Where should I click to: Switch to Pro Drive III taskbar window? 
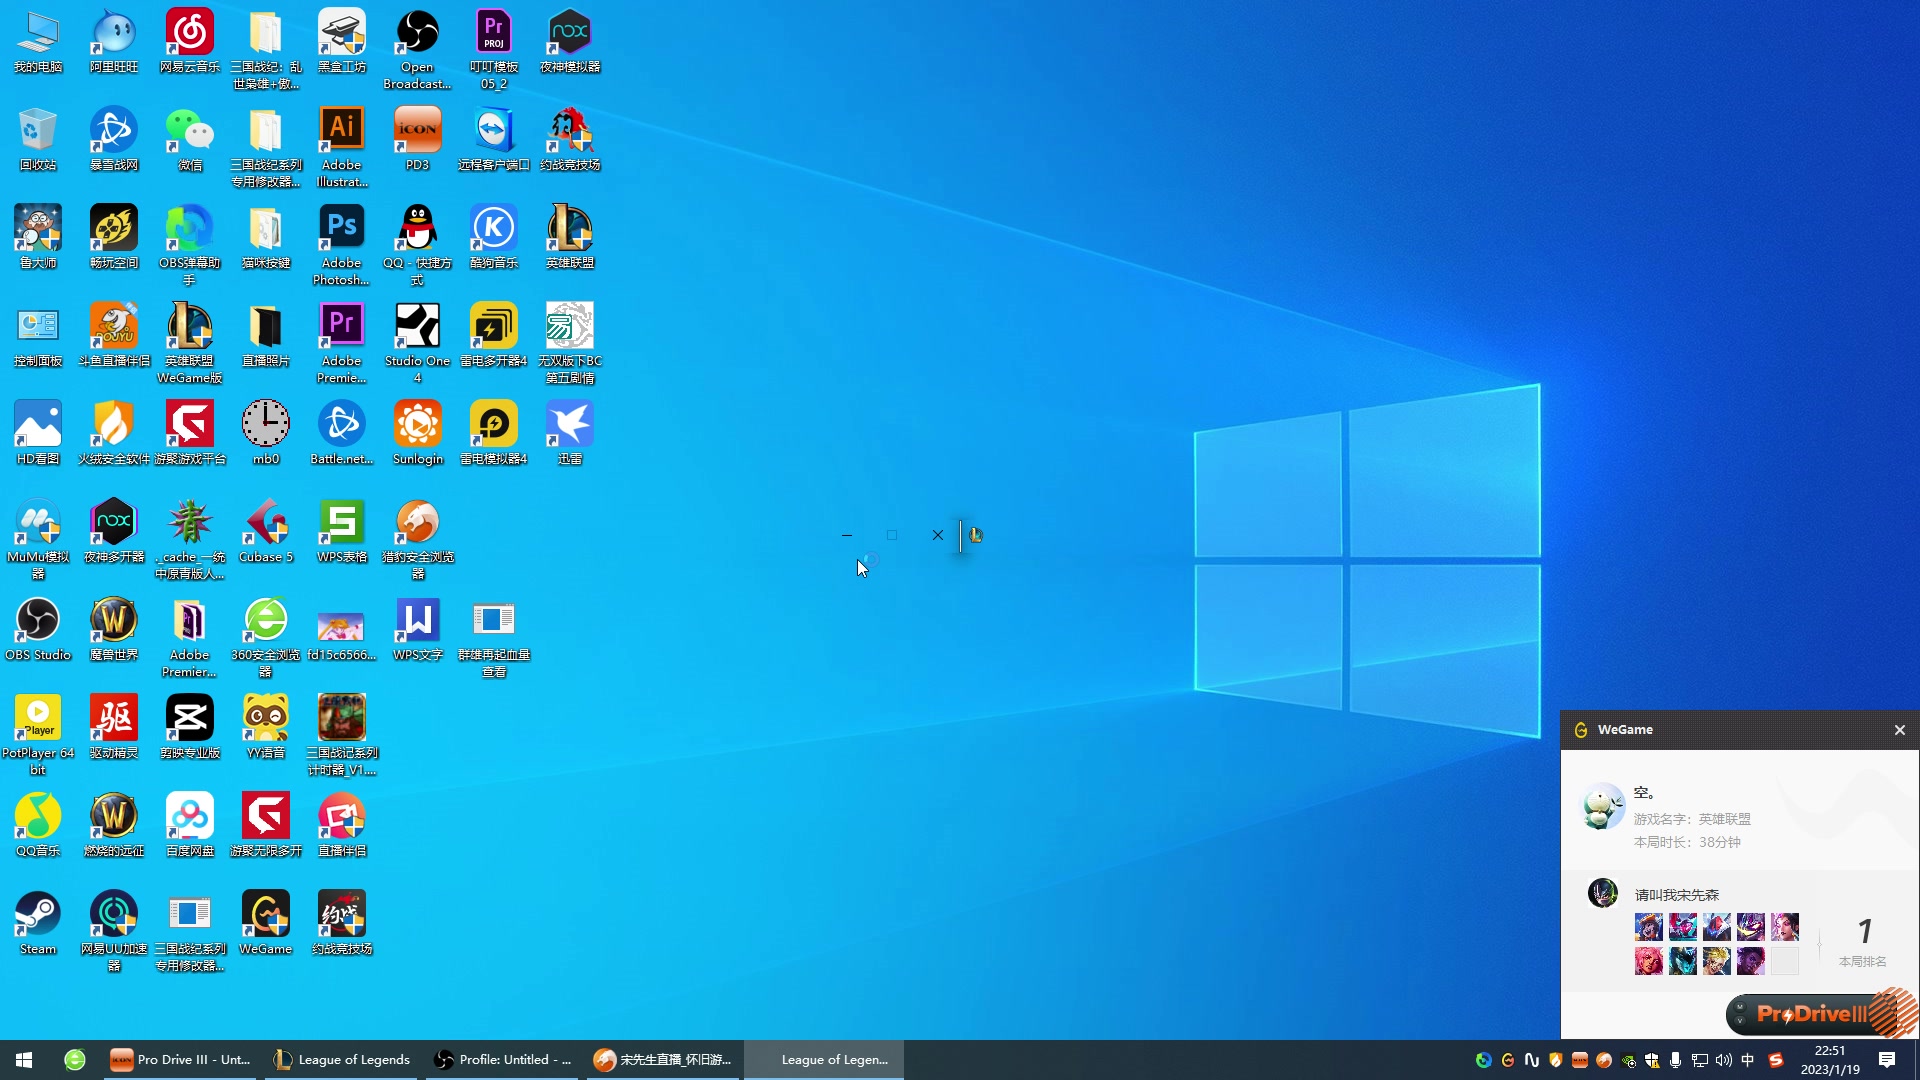point(181,1060)
